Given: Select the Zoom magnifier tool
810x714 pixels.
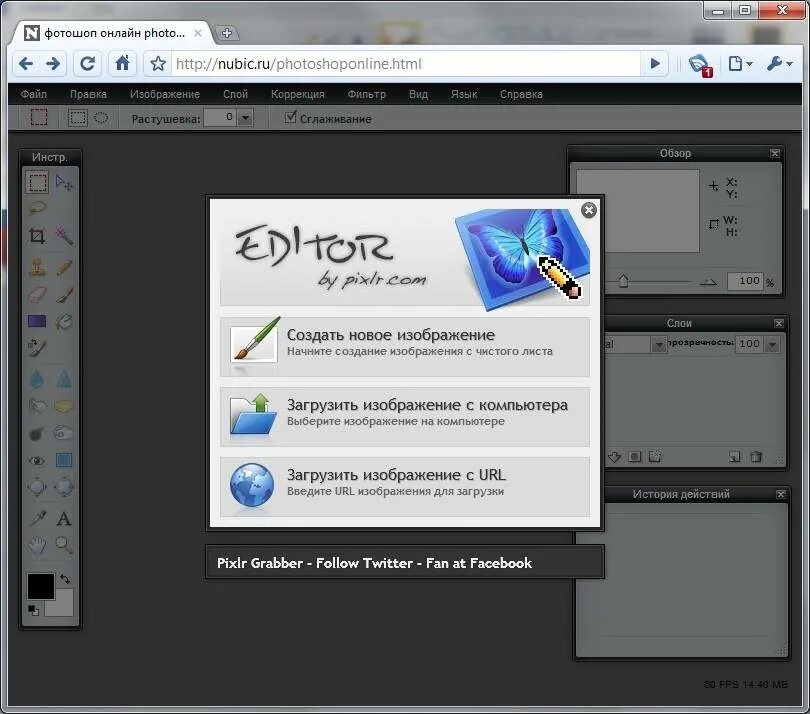Looking at the screenshot, I should click(64, 545).
